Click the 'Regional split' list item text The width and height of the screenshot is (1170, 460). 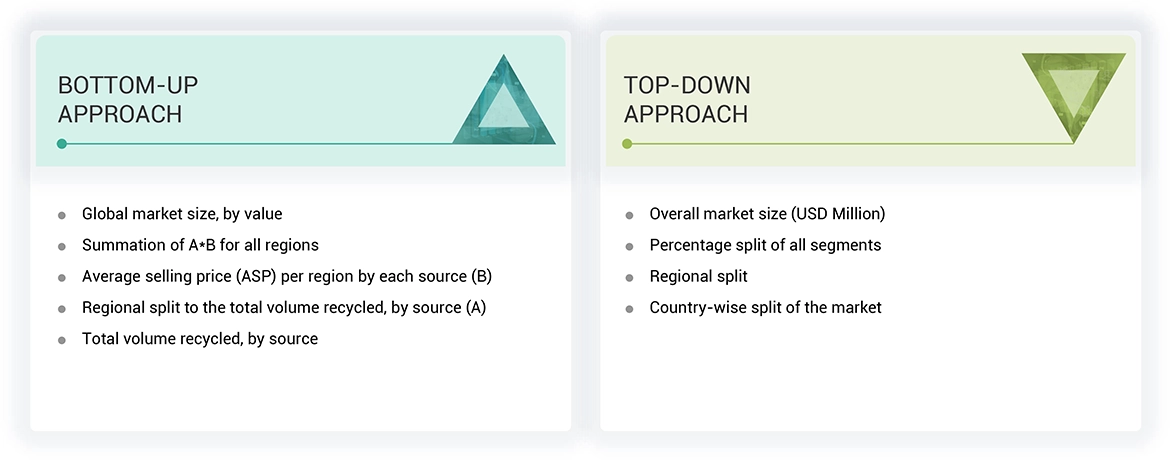click(698, 276)
